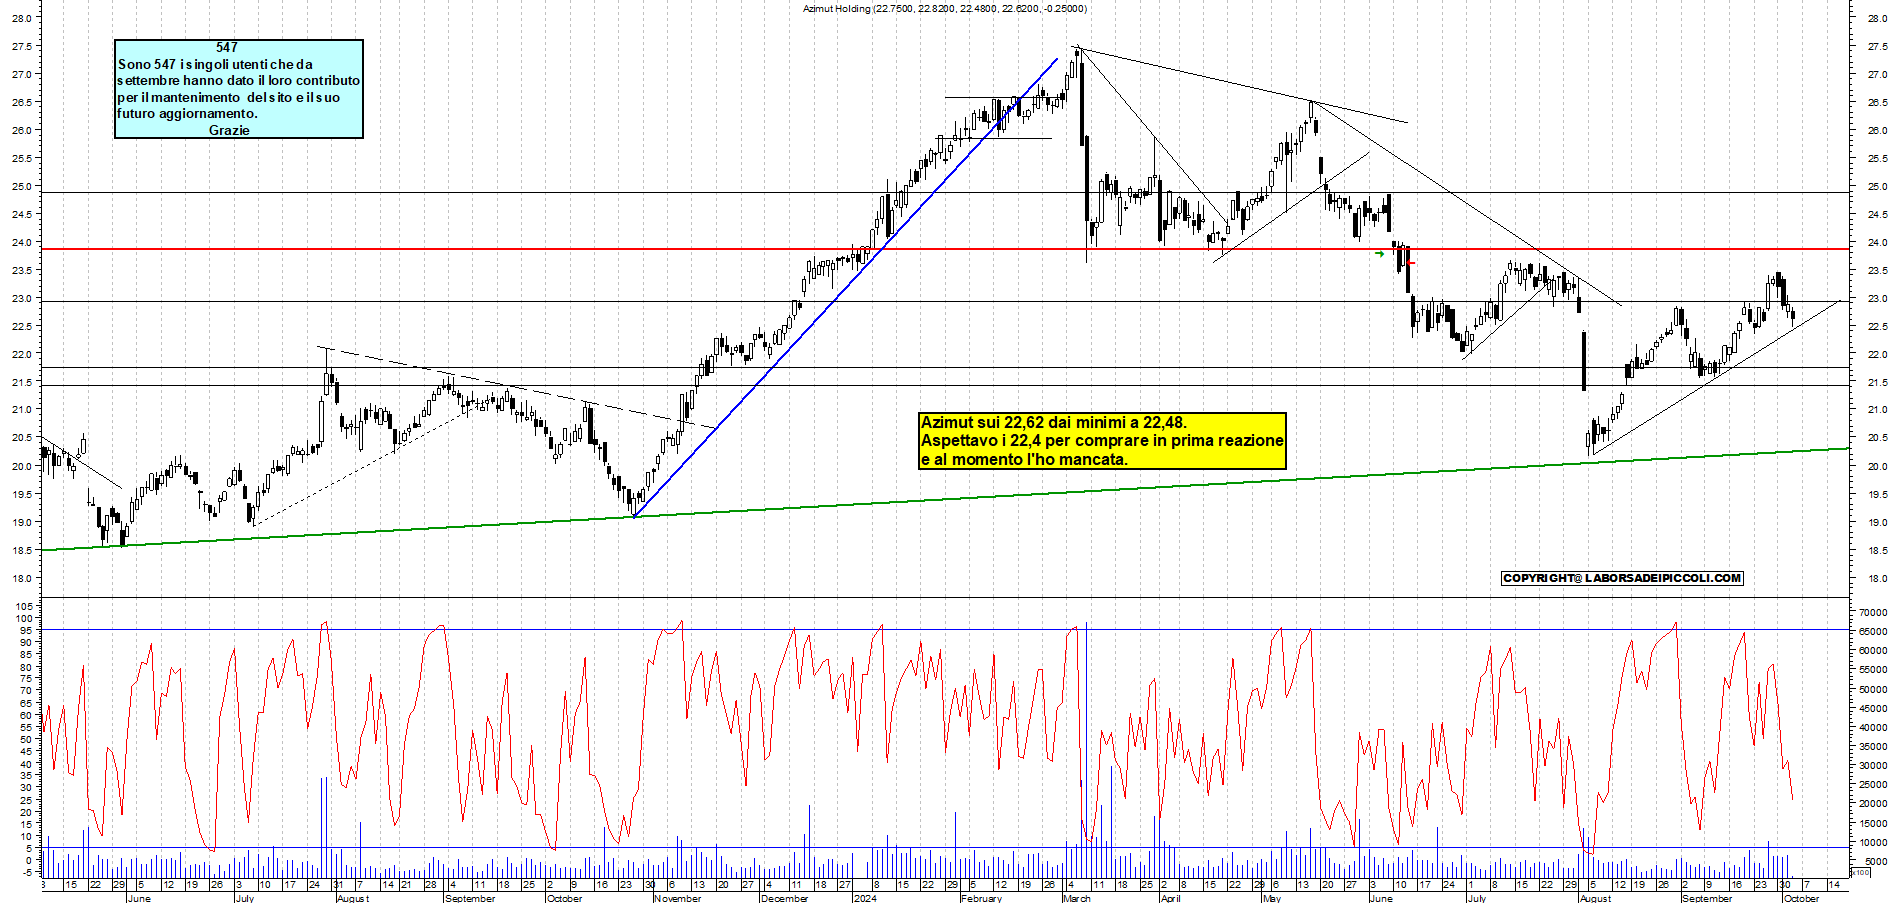Click the '45000' volume scale value

coord(1873,708)
